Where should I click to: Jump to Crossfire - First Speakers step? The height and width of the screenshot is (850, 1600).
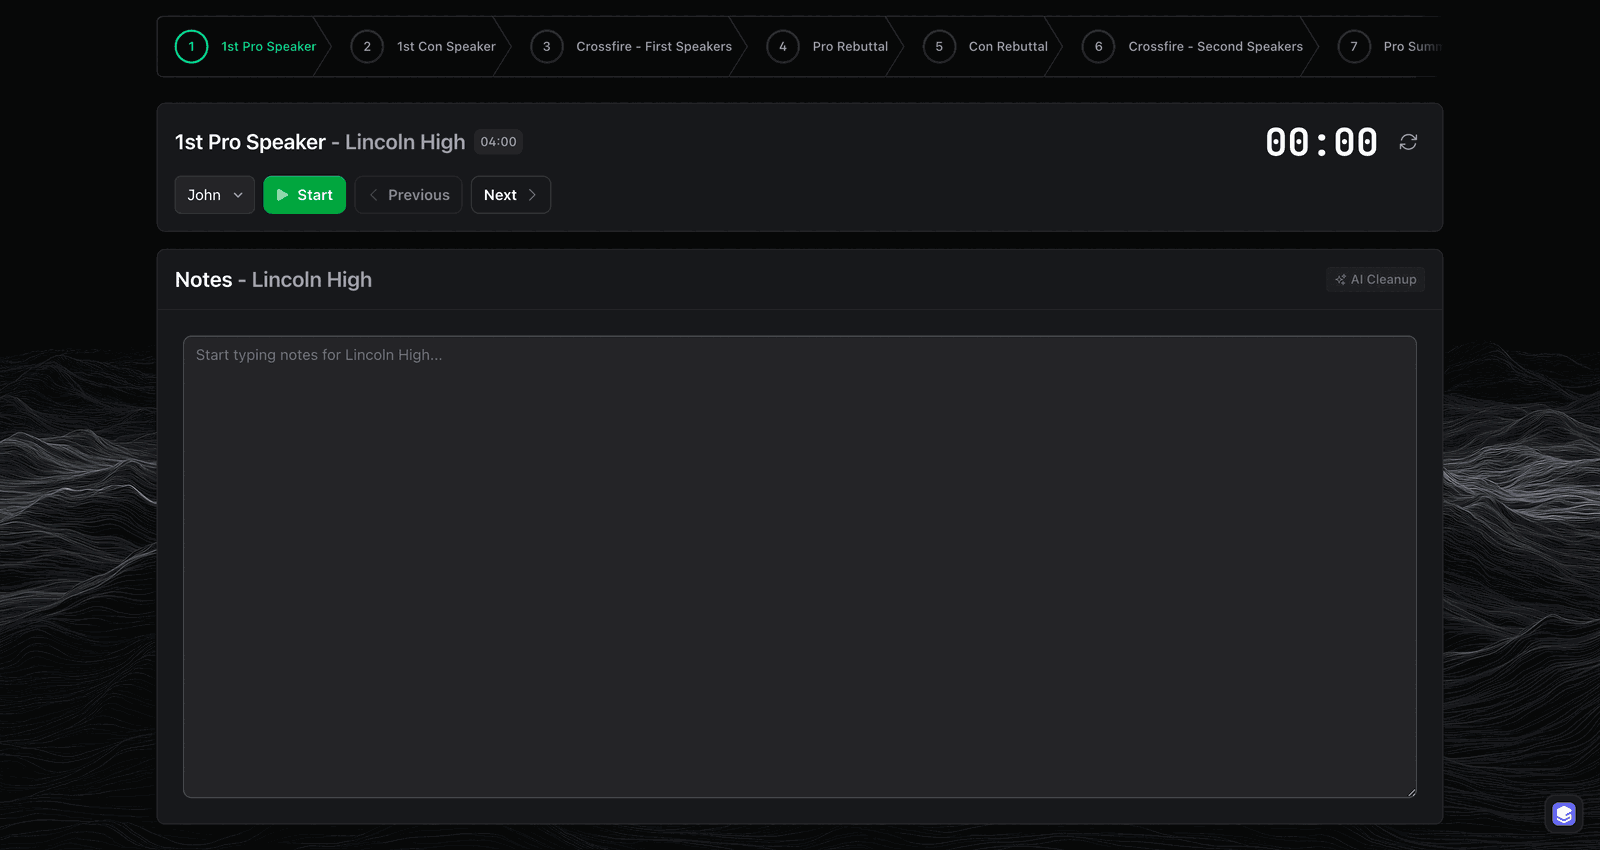[x=632, y=47]
